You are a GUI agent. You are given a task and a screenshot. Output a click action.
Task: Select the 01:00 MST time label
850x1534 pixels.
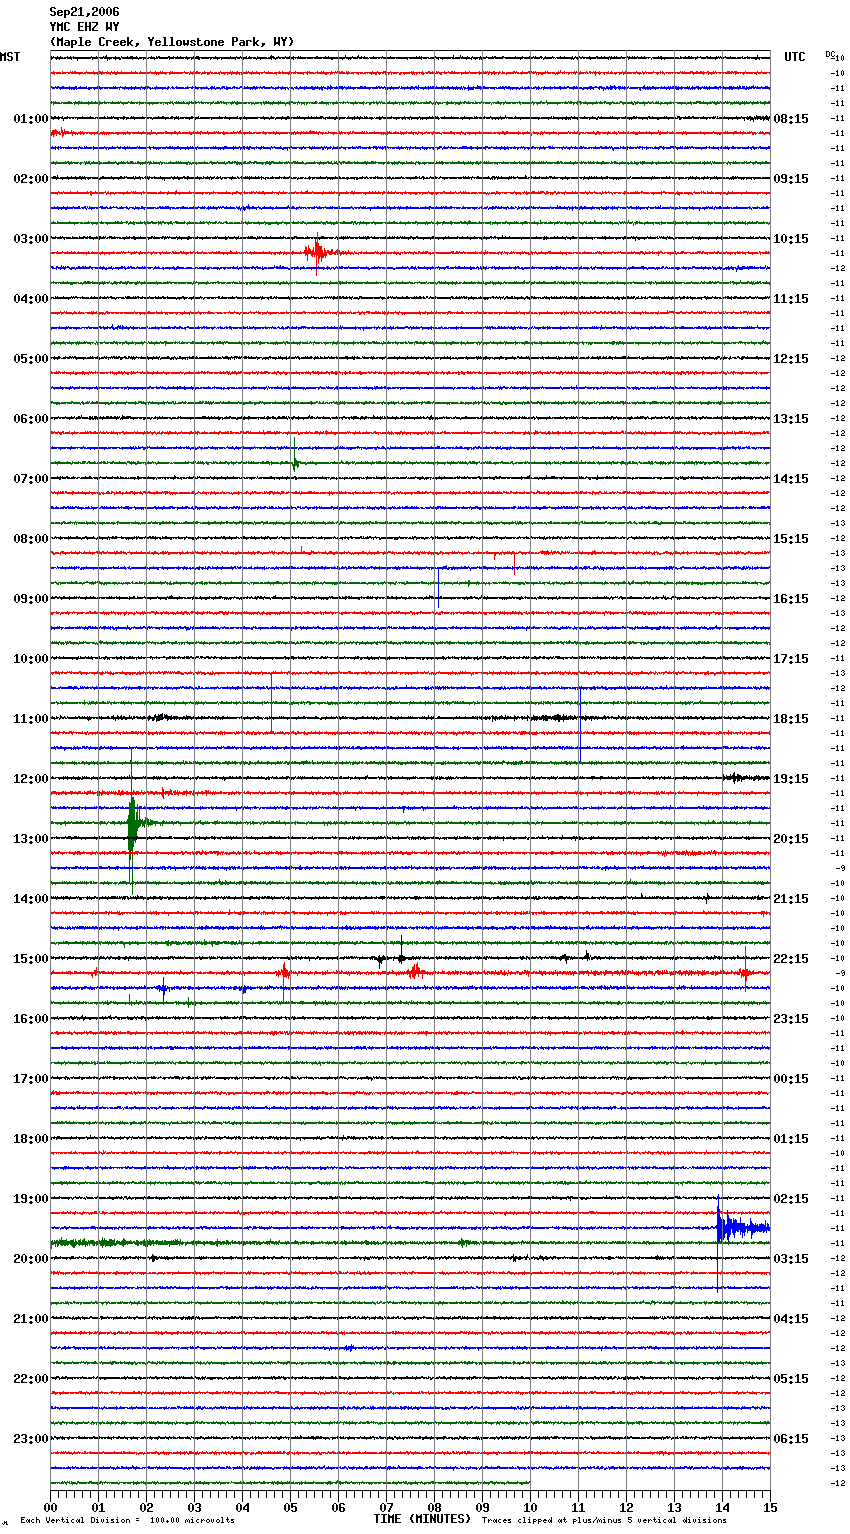[31, 119]
